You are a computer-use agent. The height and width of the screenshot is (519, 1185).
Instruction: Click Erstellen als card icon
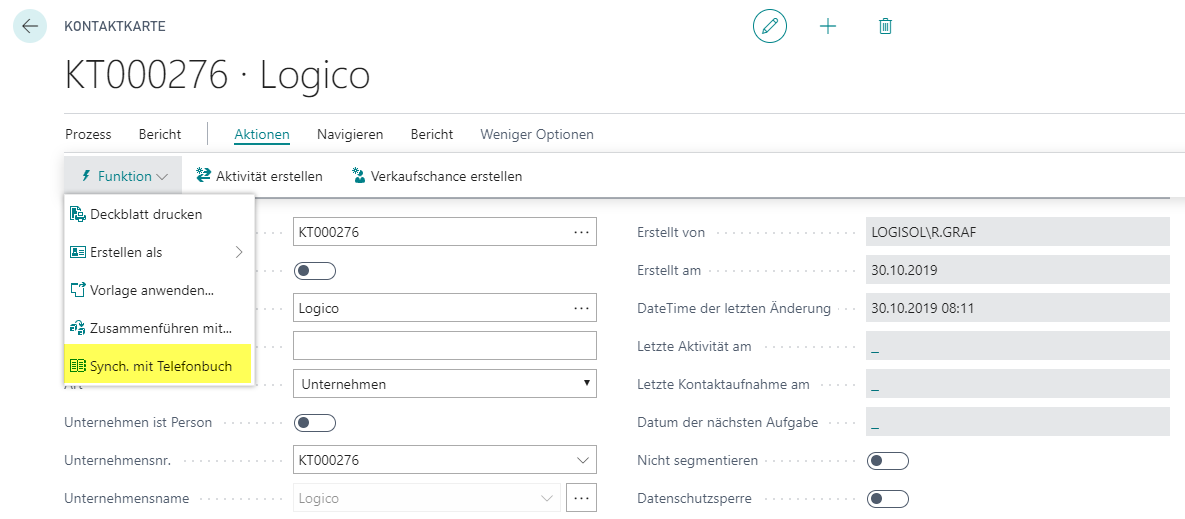[x=78, y=252]
